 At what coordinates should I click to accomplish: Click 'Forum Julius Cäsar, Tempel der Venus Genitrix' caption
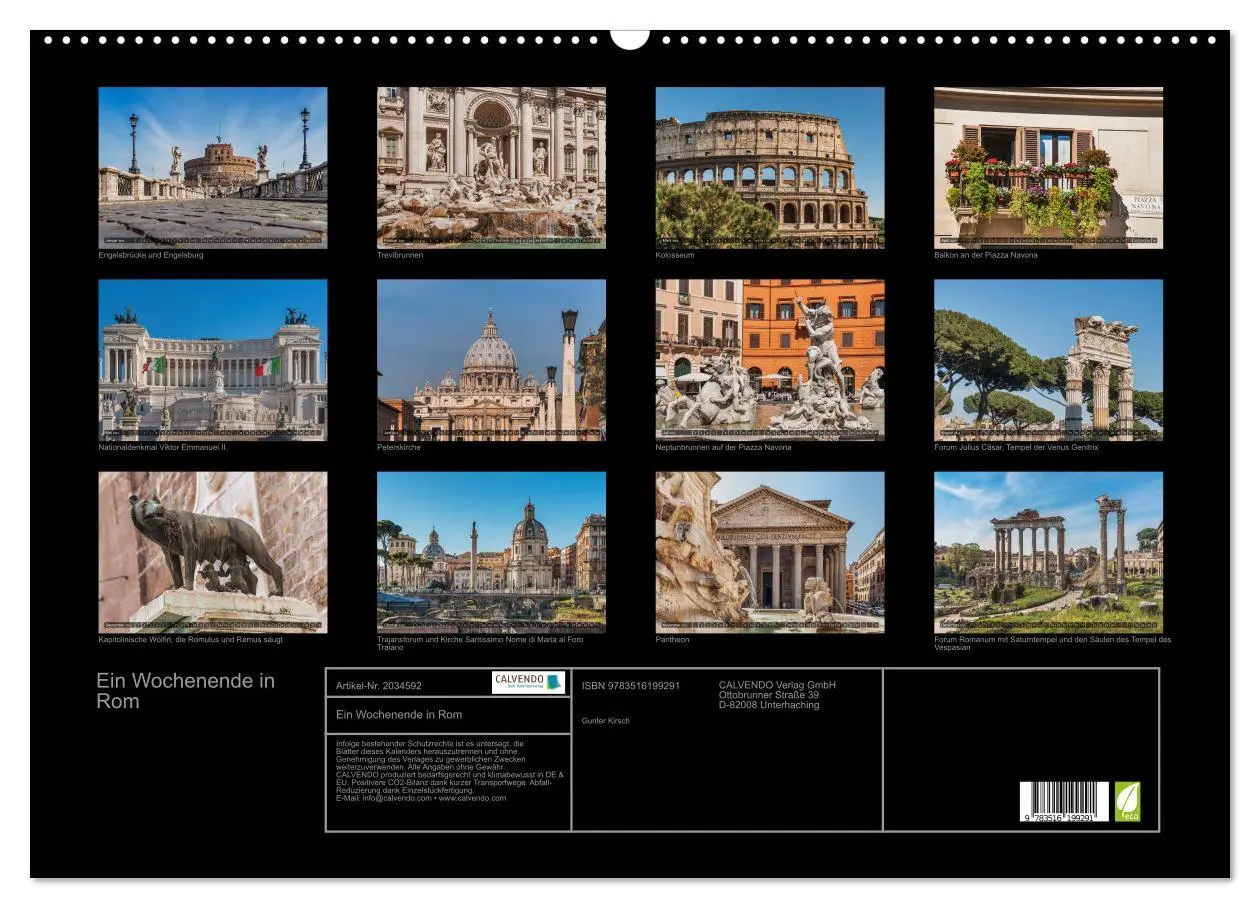coord(1016,447)
